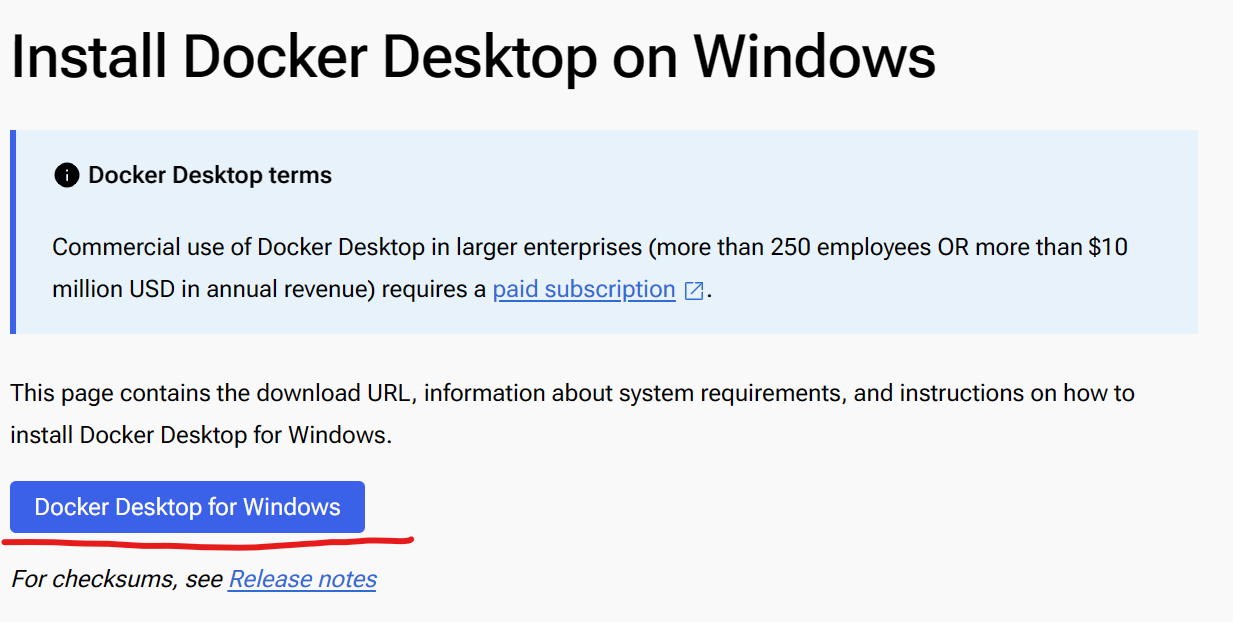Open the paid subscription link

pyautogui.click(x=584, y=290)
